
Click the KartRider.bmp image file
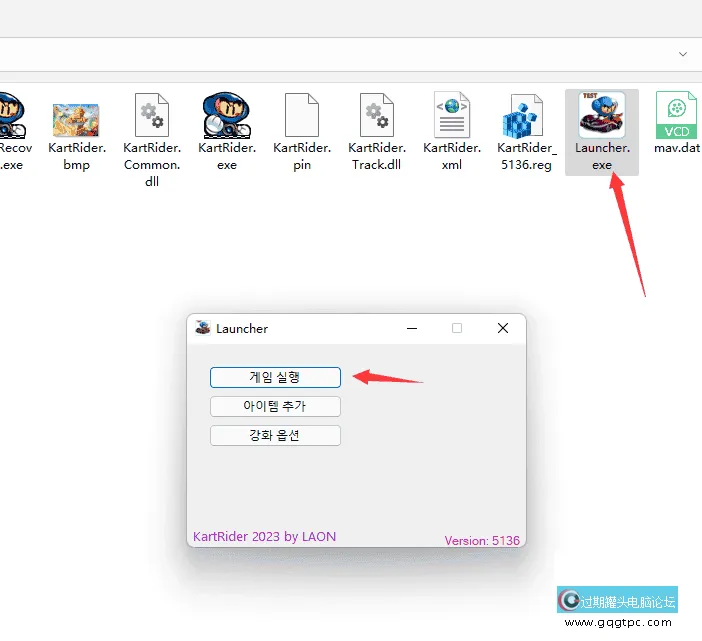(x=76, y=116)
